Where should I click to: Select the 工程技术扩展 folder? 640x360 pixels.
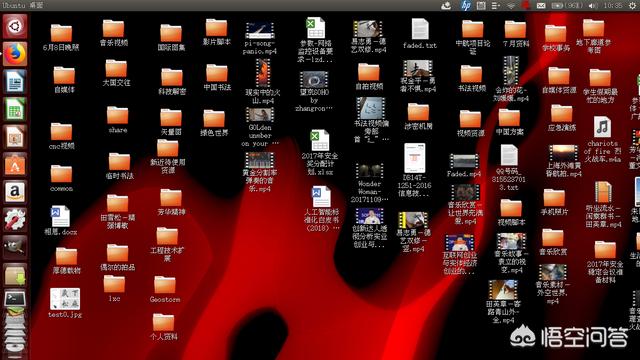167,244
